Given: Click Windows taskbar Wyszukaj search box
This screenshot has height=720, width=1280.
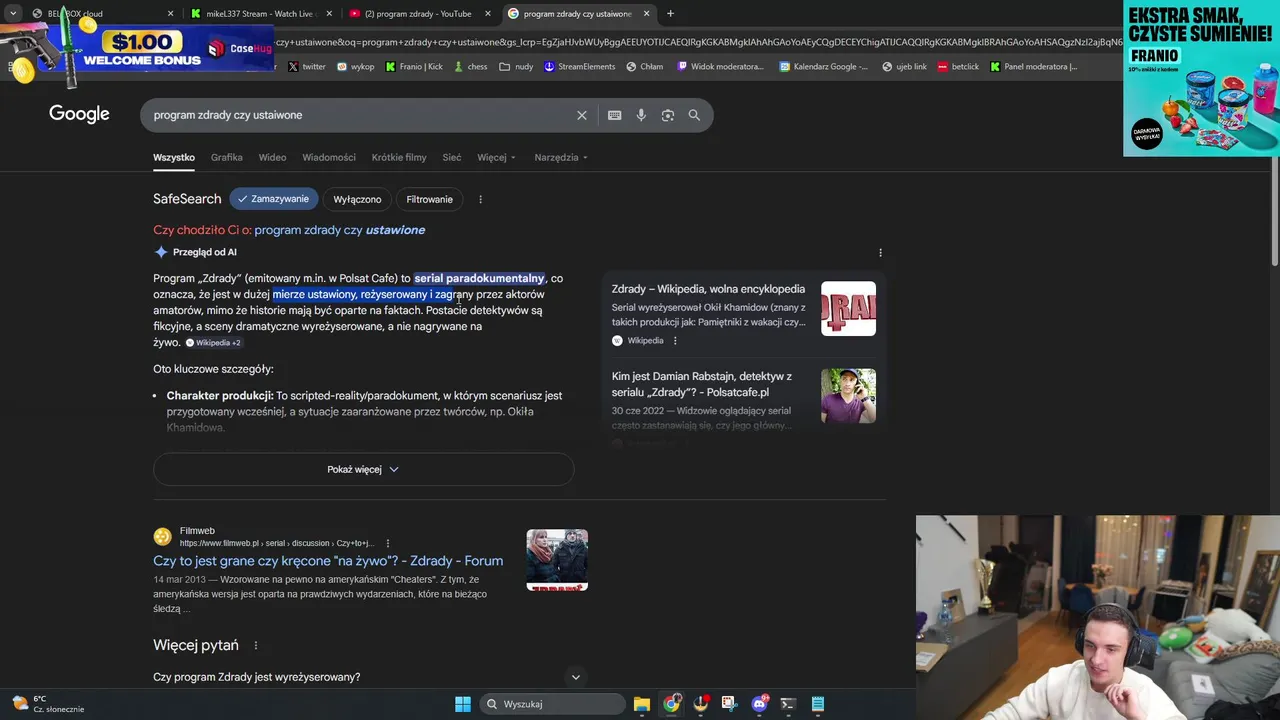Looking at the screenshot, I should [552, 704].
